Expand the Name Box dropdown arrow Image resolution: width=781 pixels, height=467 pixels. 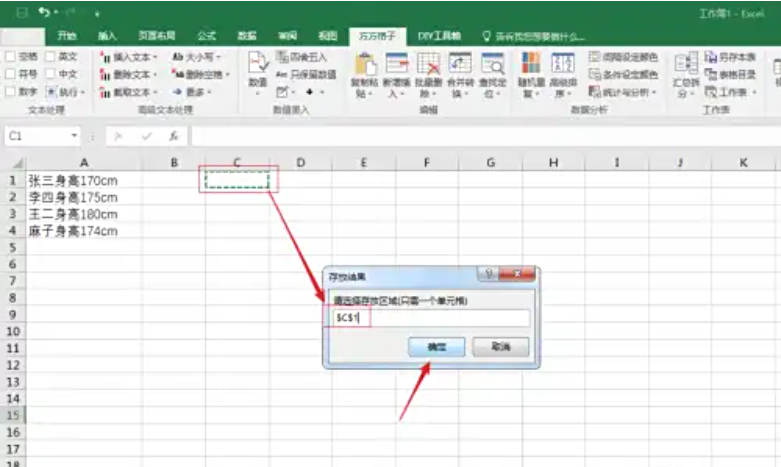74,135
